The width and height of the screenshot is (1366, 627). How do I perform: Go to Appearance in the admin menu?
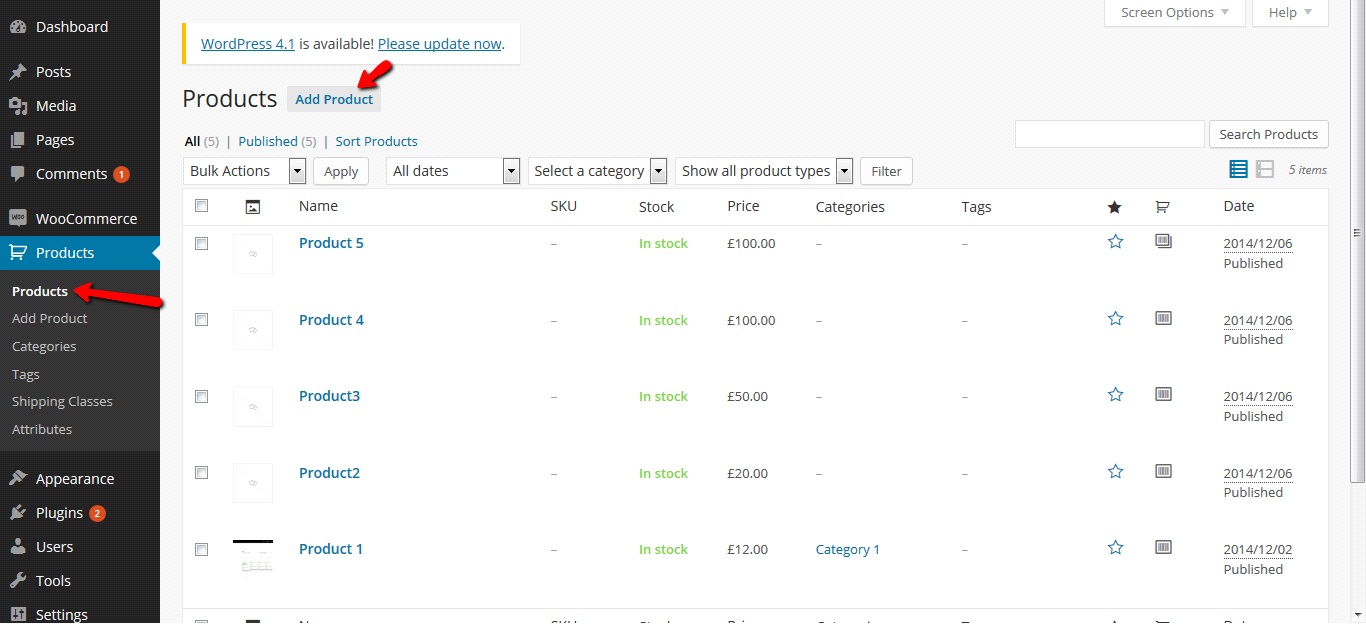pos(75,479)
